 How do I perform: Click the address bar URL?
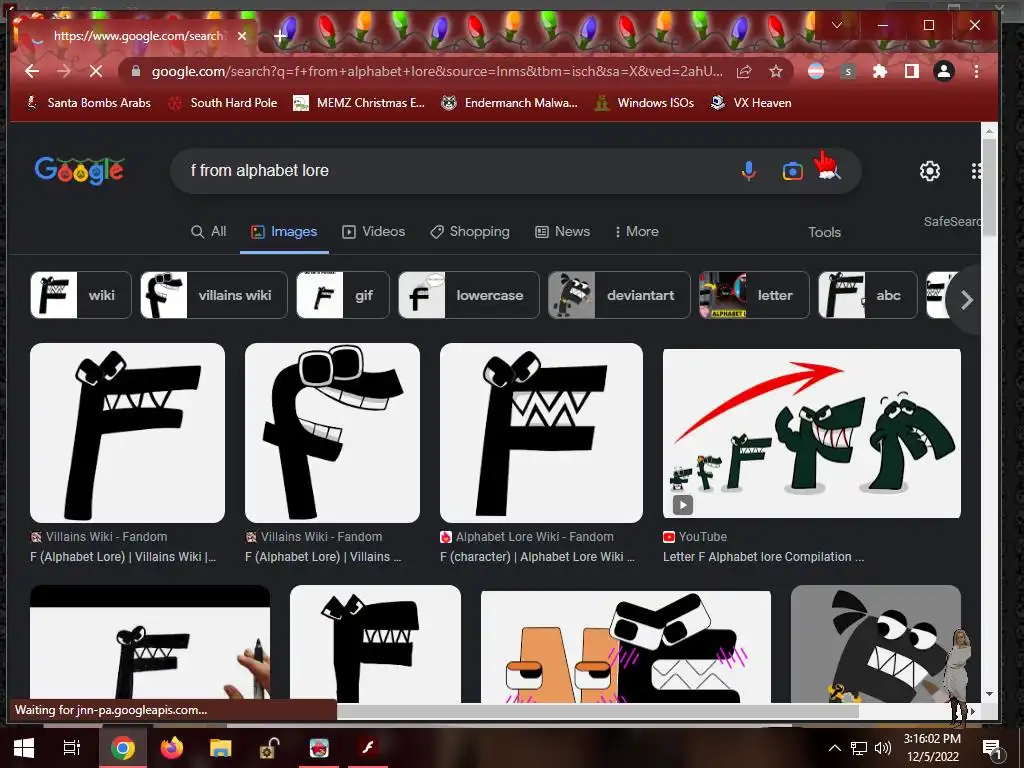(437, 71)
